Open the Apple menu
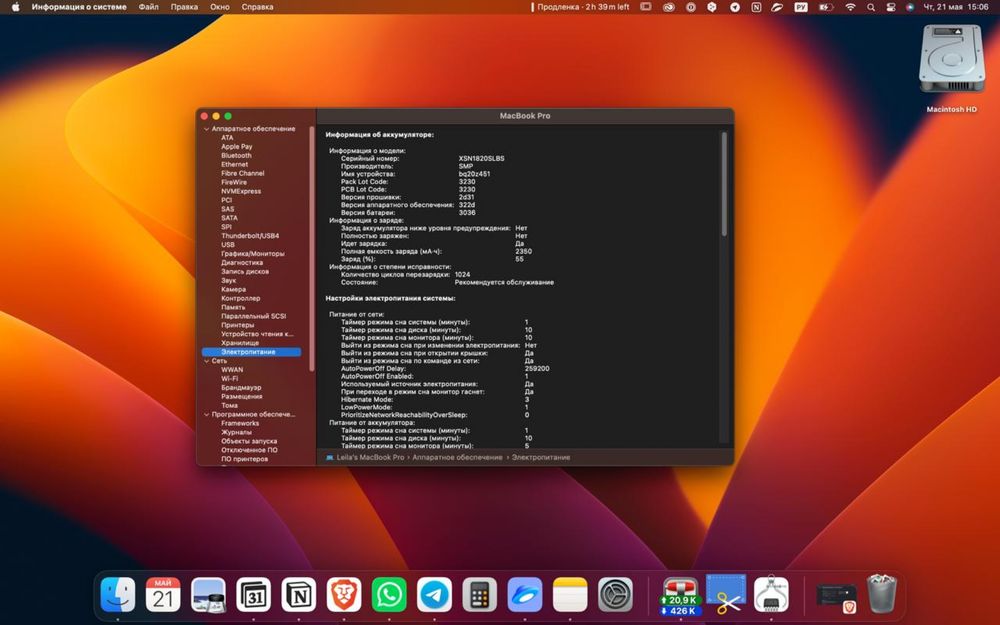The height and width of the screenshot is (625, 1000). click(x=15, y=7)
